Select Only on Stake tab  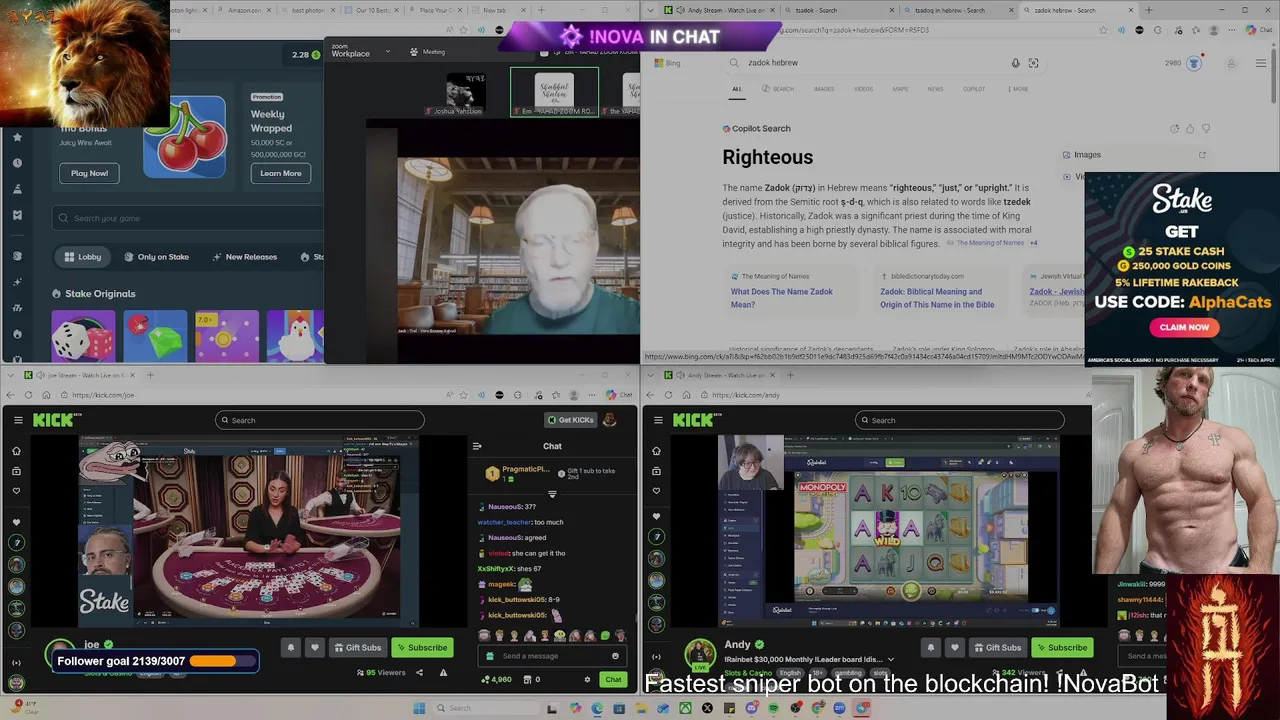(x=157, y=257)
